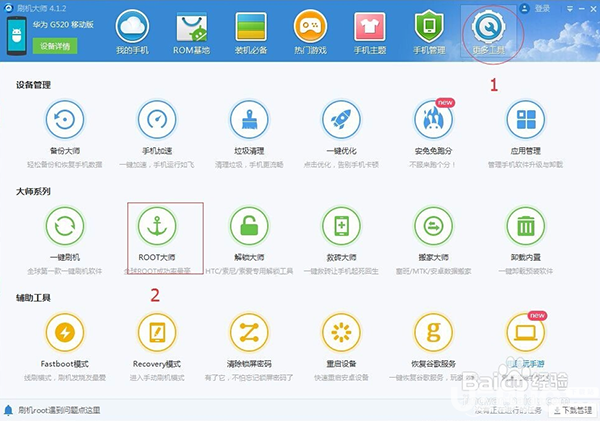The height and width of the screenshot is (421, 600).
Task: Click the 刷机大师 logo in the title bar
Action: 8,8
